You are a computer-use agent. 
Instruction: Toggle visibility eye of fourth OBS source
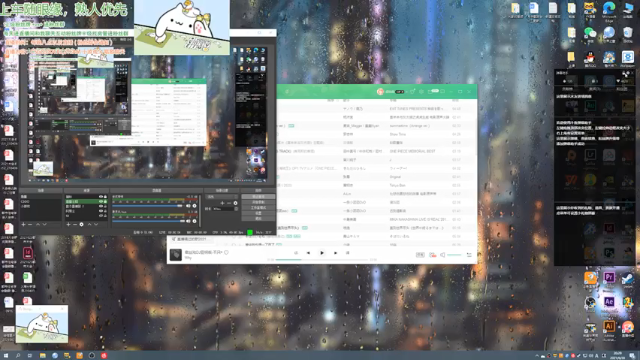101,211
